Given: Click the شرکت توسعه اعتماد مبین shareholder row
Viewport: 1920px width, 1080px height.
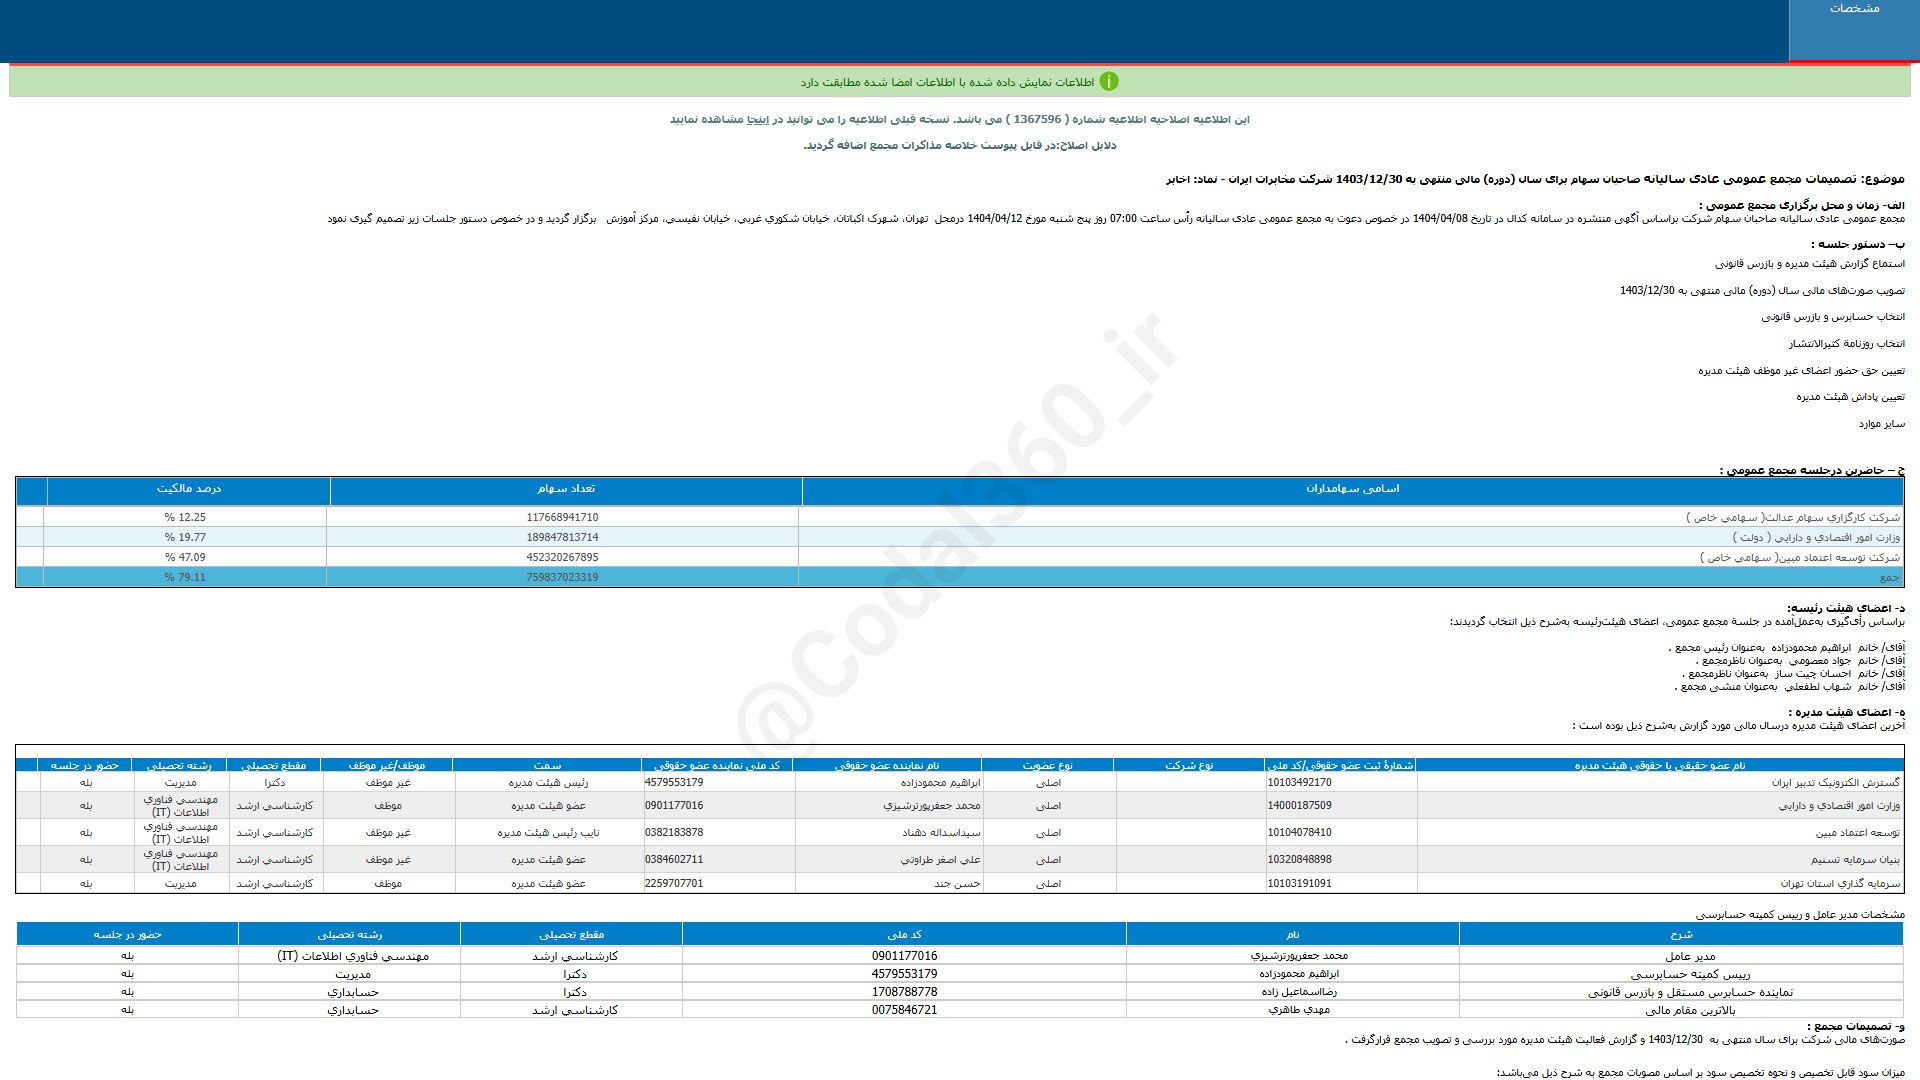Looking at the screenshot, I should 960,558.
